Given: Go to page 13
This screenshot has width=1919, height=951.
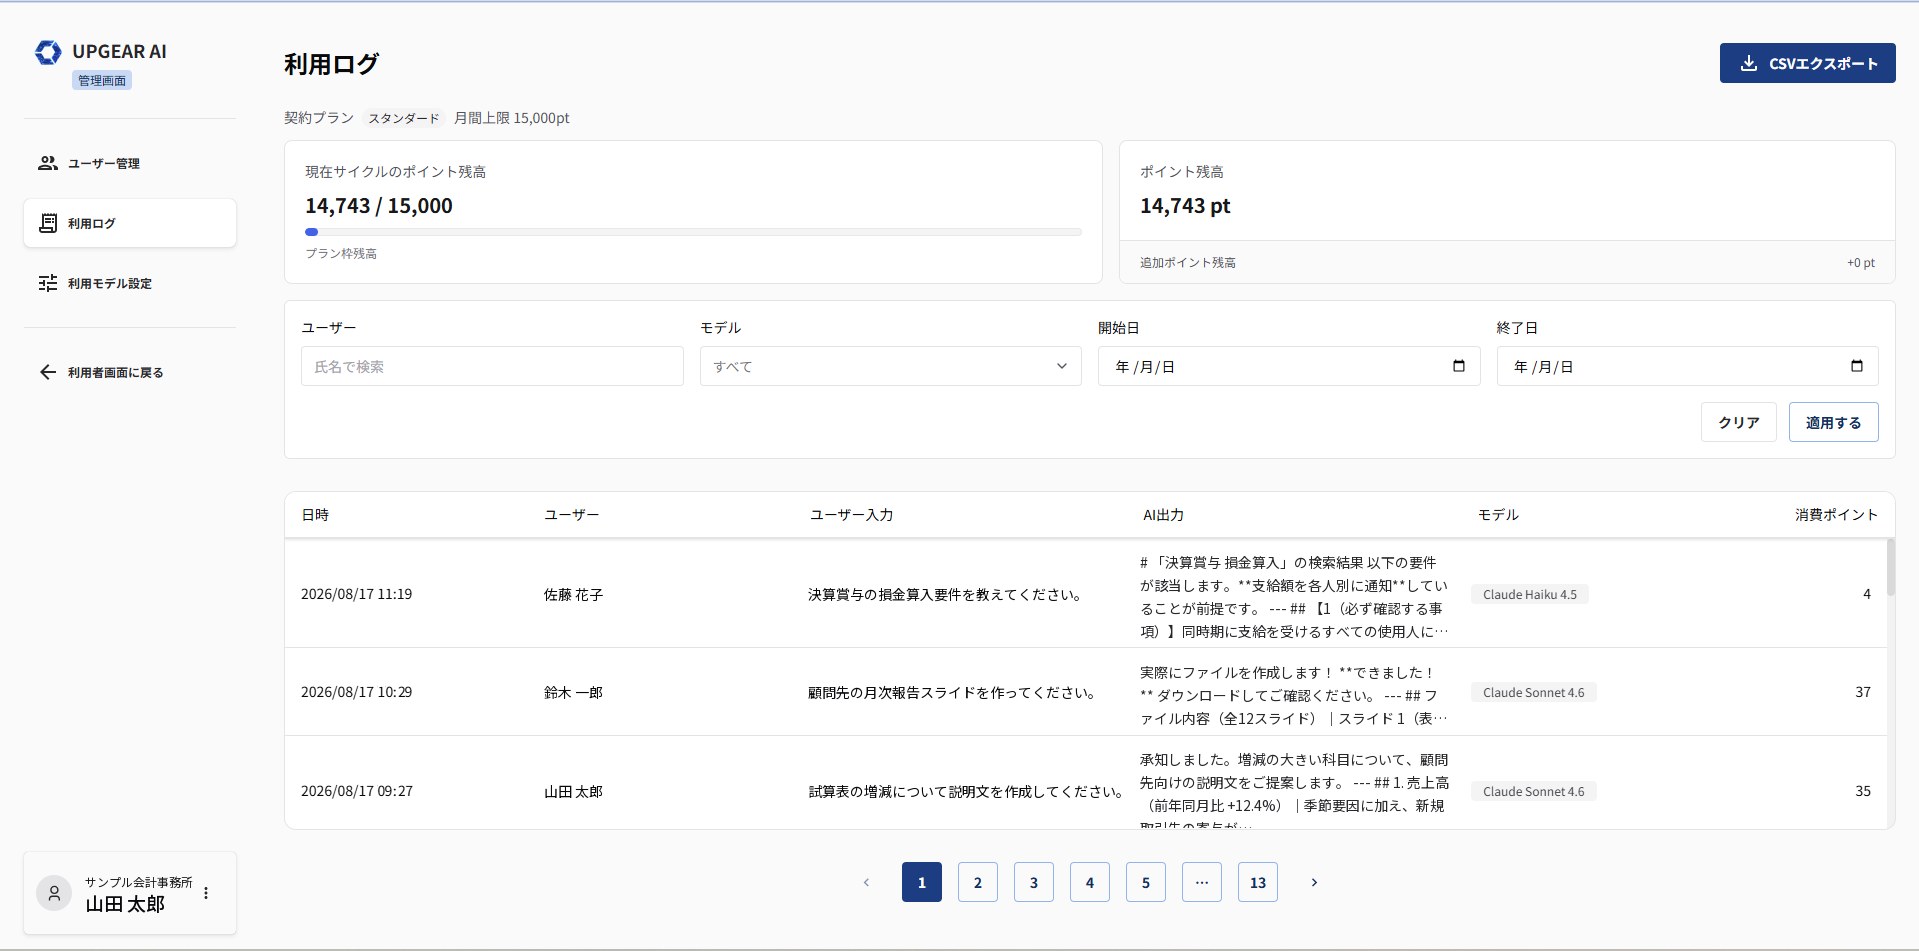Looking at the screenshot, I should tap(1258, 882).
